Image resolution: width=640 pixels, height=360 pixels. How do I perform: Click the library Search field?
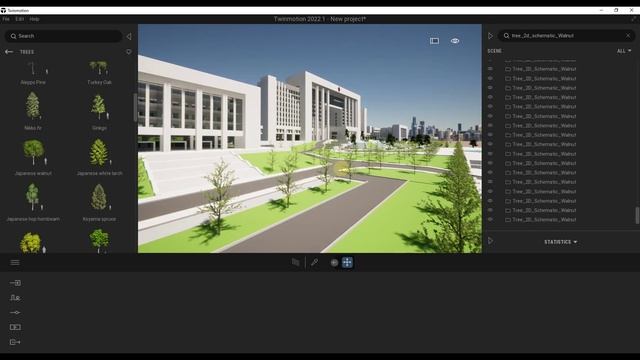point(64,36)
